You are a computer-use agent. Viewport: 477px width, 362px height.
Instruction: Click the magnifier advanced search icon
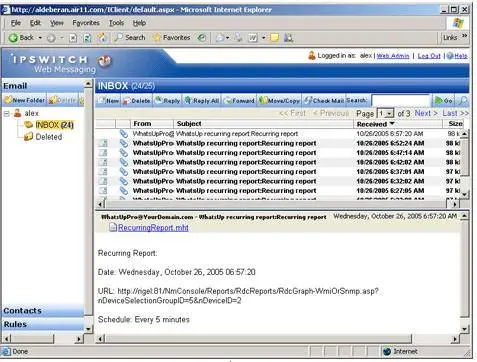[462, 100]
